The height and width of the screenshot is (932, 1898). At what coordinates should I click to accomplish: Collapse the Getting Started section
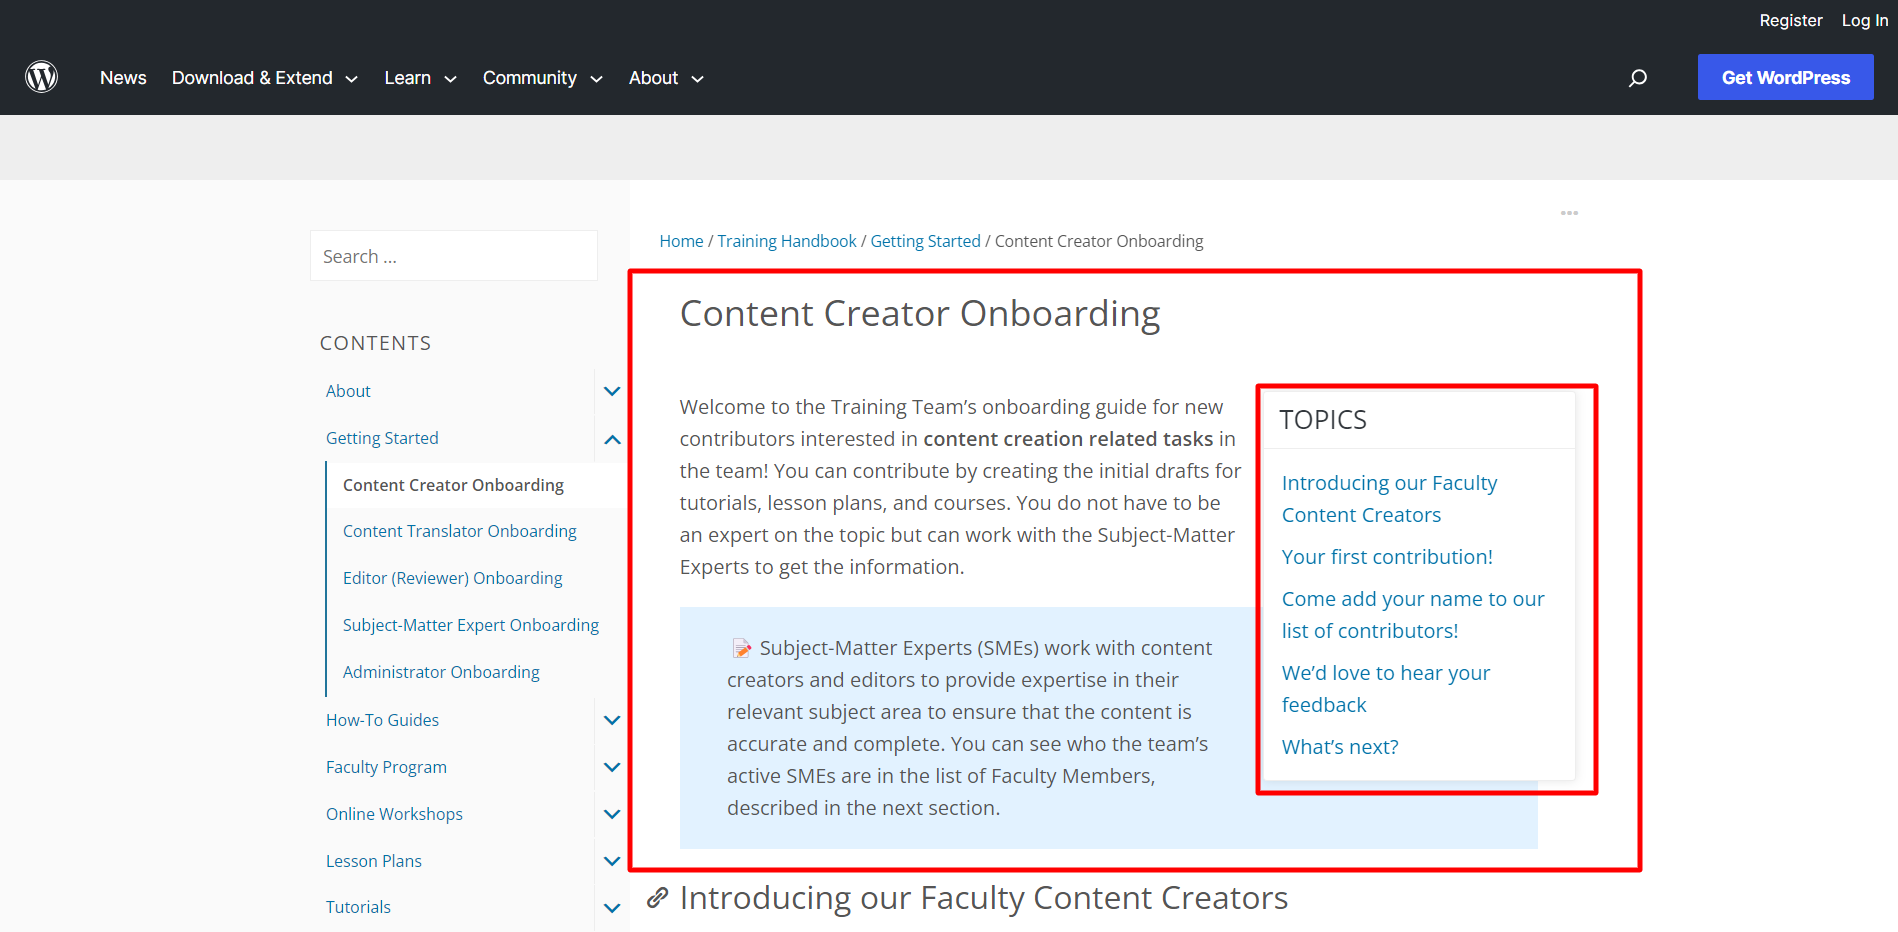611,438
